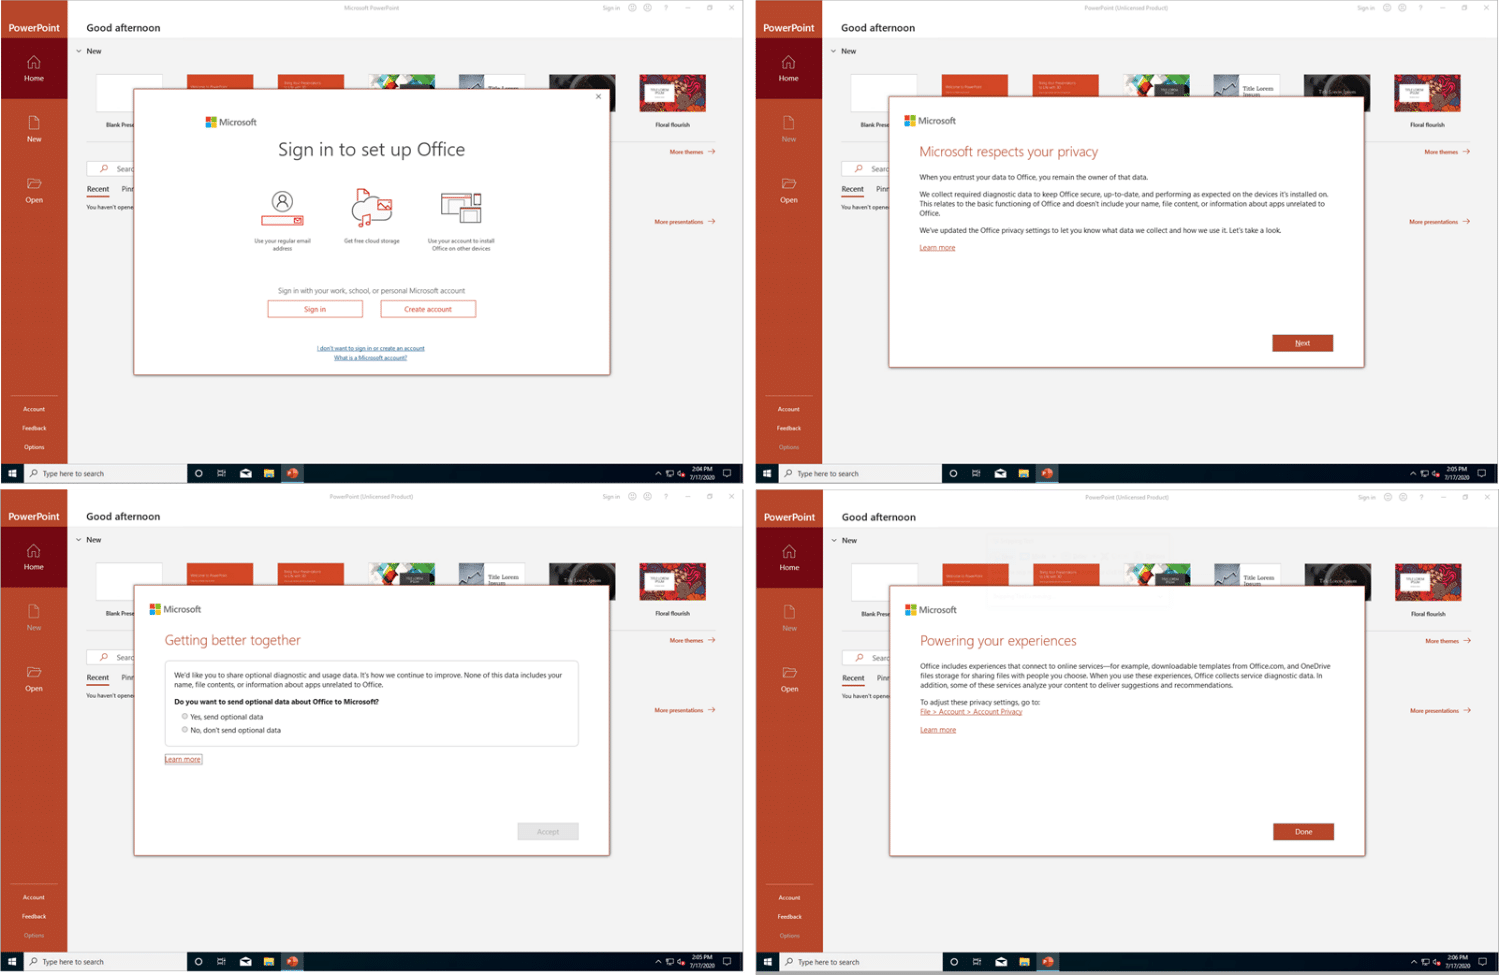The width and height of the screenshot is (1499, 975).
Task: Select Open folder icon in the 'Microsoft respects your privacy' screenshot
Action: (789, 184)
